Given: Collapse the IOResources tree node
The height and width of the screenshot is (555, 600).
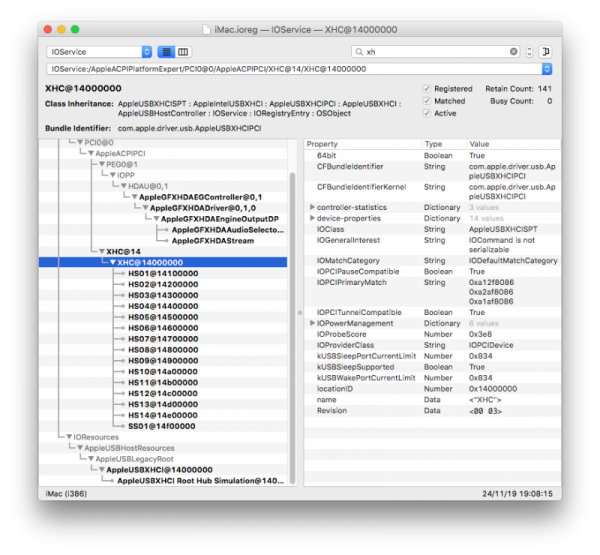Looking at the screenshot, I should click(69, 437).
